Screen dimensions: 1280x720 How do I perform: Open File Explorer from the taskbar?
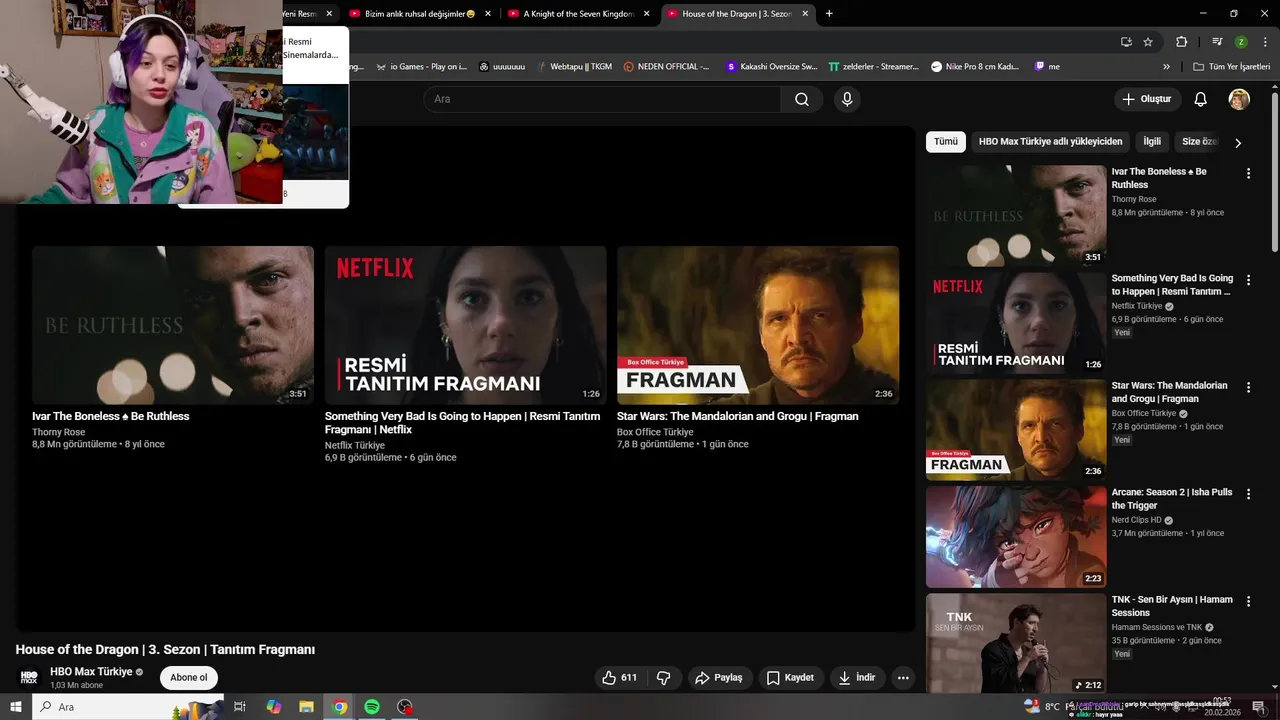pyautogui.click(x=307, y=707)
